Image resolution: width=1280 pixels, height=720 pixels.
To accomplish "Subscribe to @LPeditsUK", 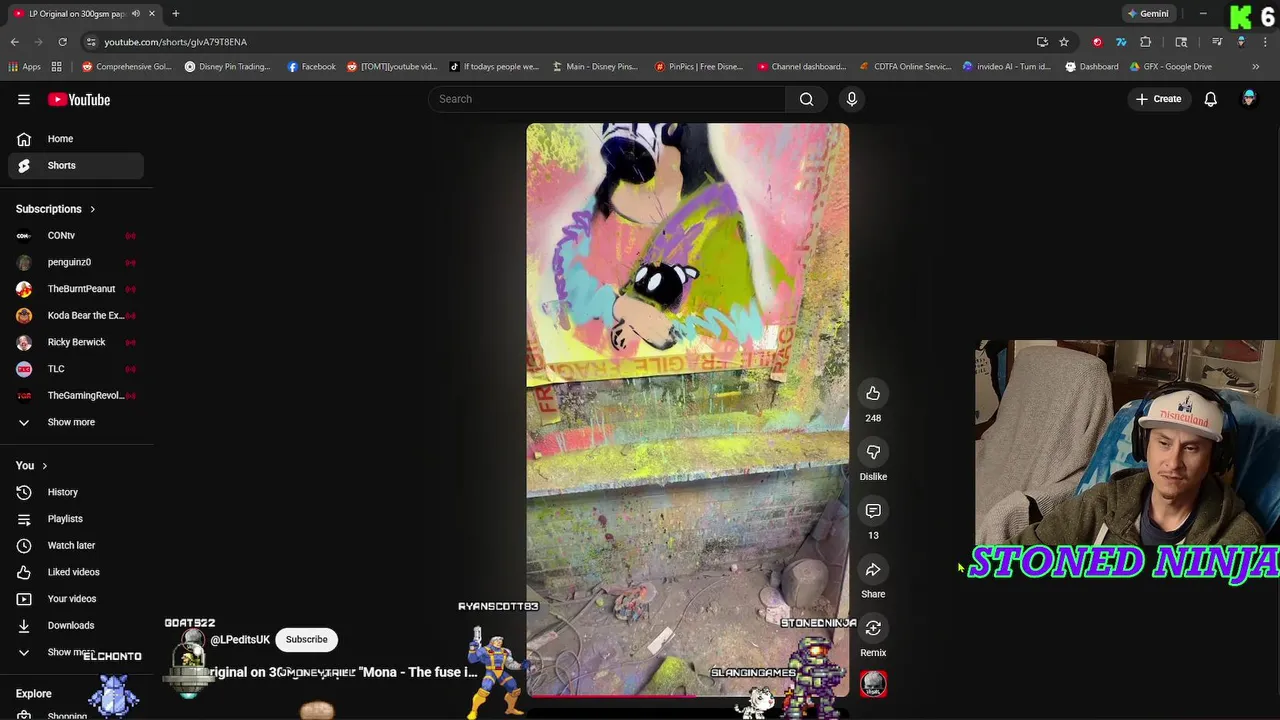I will coord(306,640).
